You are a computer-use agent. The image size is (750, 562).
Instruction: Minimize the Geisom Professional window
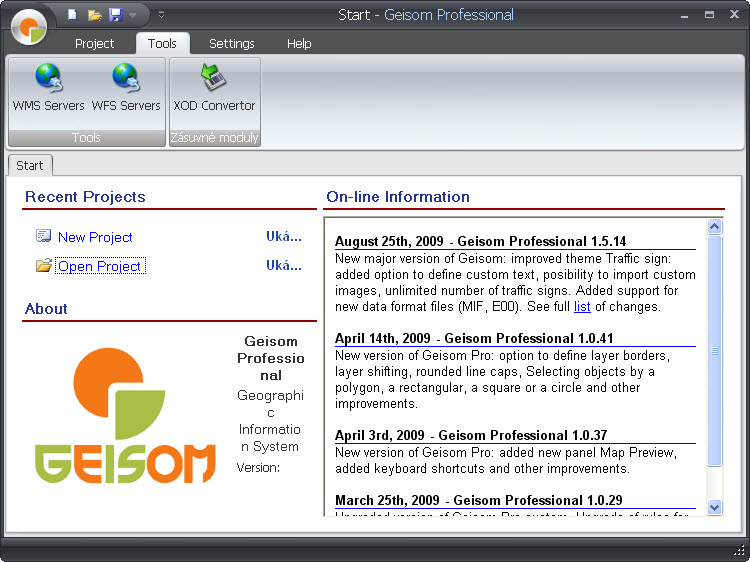[x=684, y=15]
